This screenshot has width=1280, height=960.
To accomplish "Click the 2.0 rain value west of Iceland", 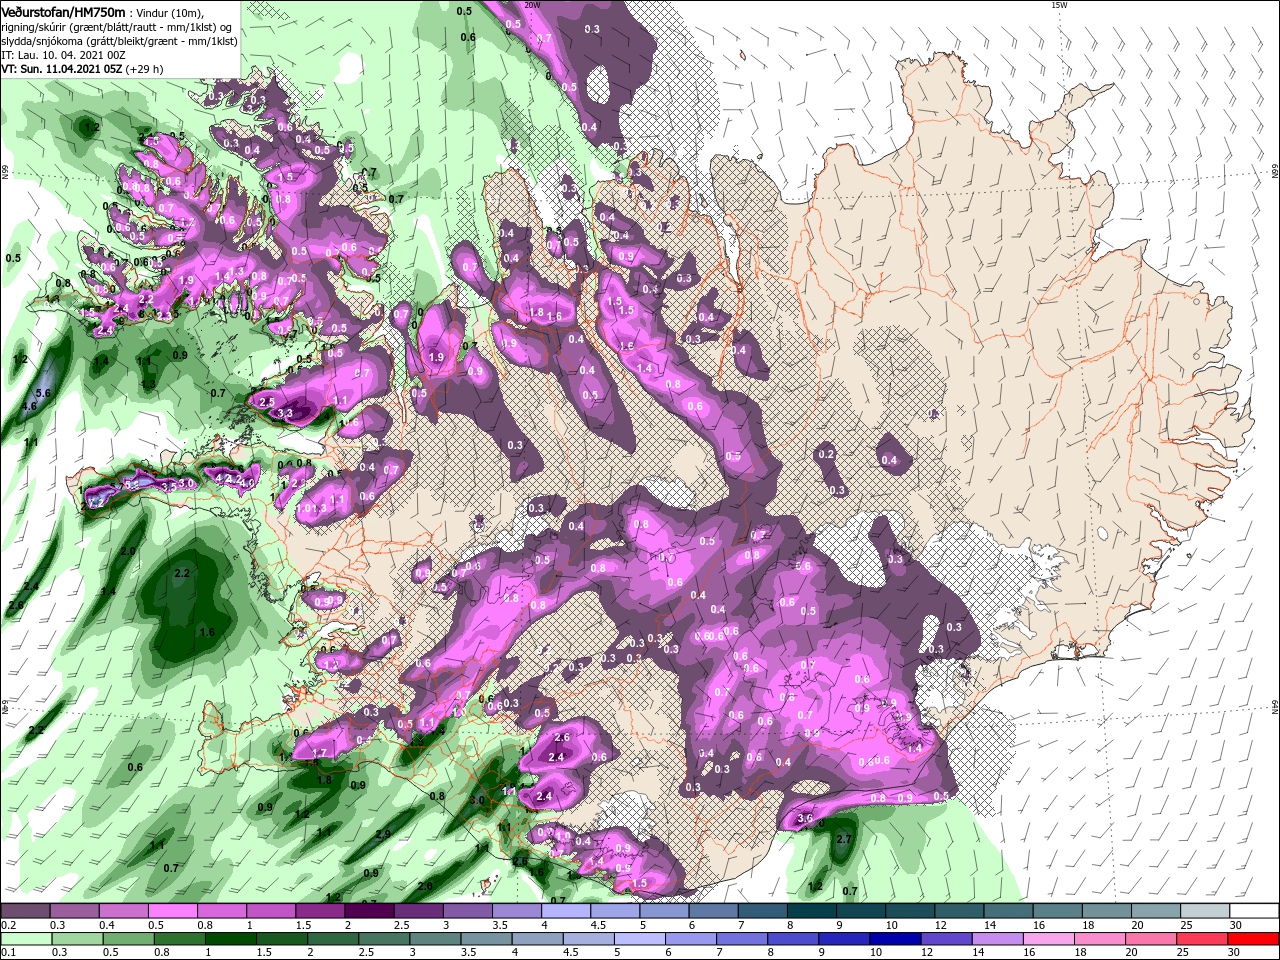I will [x=128, y=551].
